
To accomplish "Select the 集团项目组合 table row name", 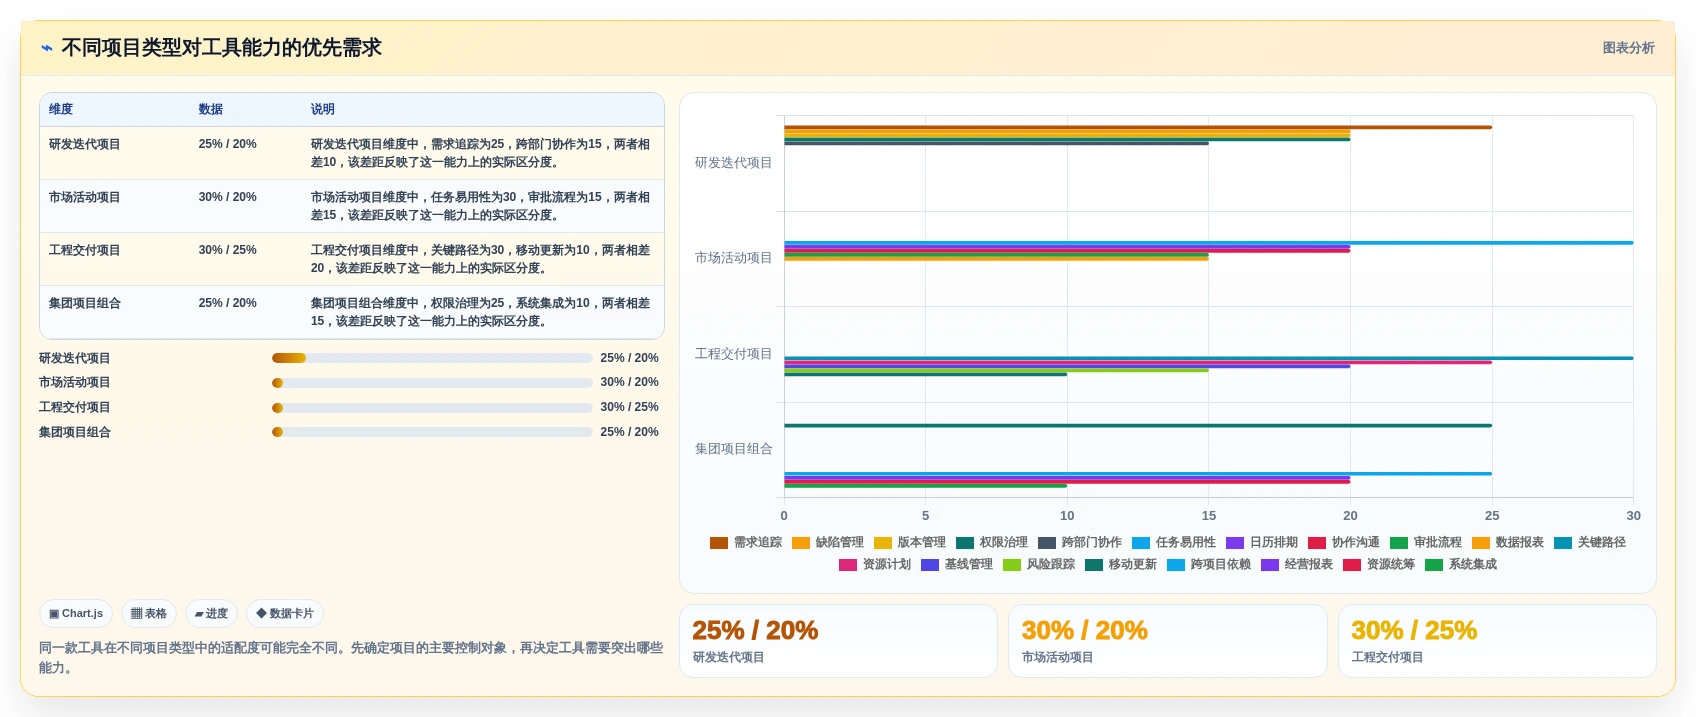I will pyautogui.click(x=85, y=303).
